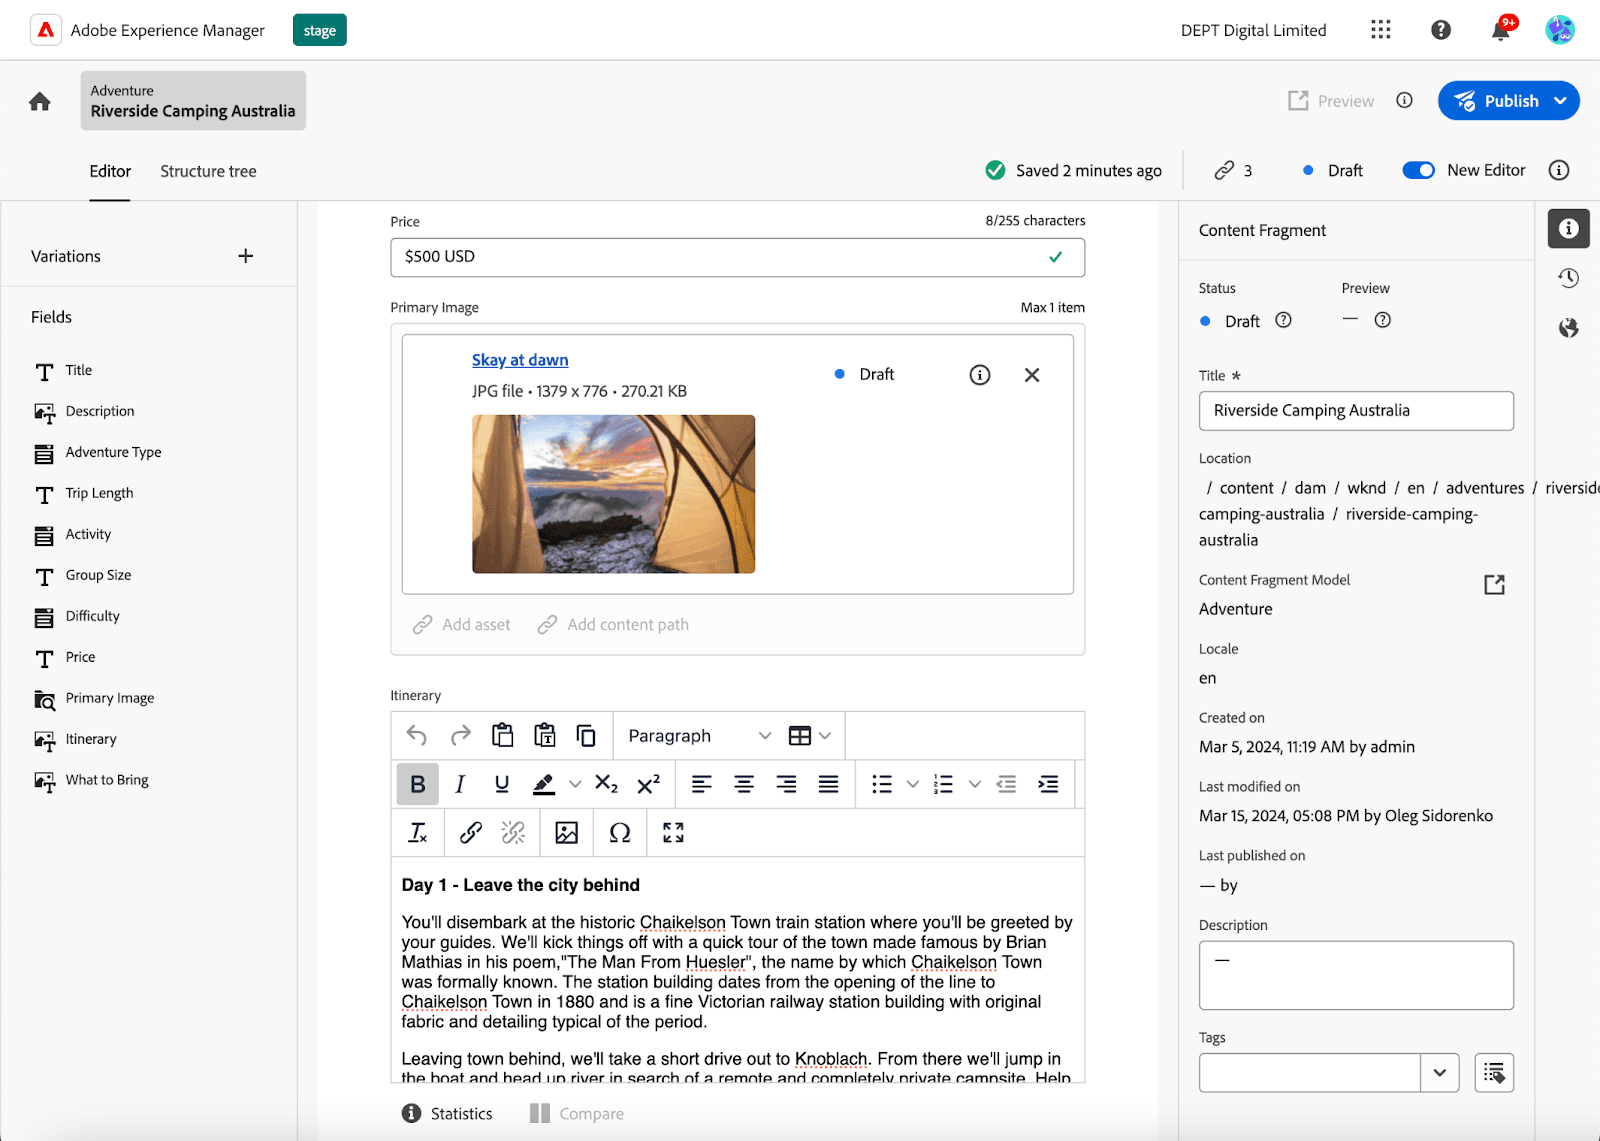Click the add variation plus icon
Viewport: 1600px width, 1141px height.
tap(246, 256)
